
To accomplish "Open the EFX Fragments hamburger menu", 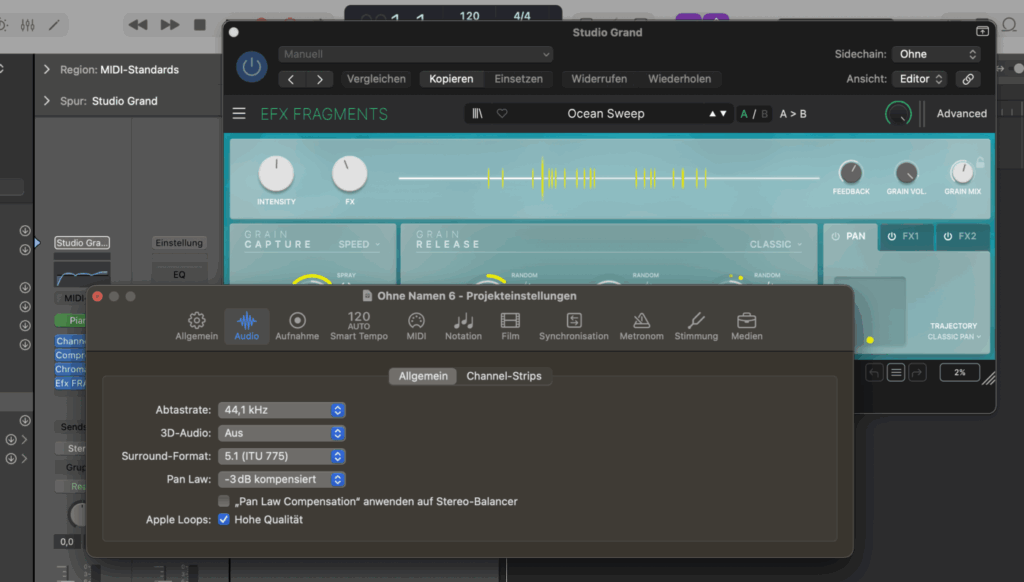I will (239, 114).
